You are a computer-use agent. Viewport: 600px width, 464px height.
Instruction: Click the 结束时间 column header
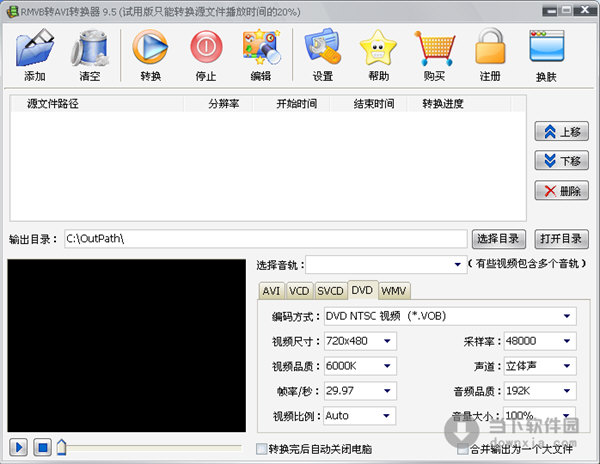tap(369, 104)
